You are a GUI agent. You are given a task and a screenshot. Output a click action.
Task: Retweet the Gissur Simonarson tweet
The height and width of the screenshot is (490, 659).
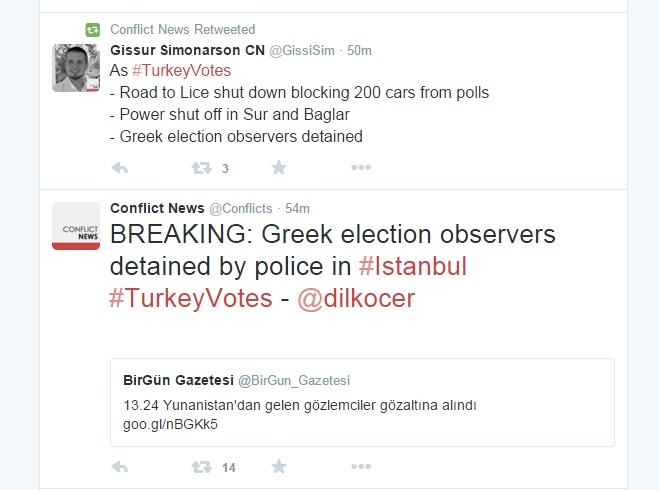coord(201,168)
